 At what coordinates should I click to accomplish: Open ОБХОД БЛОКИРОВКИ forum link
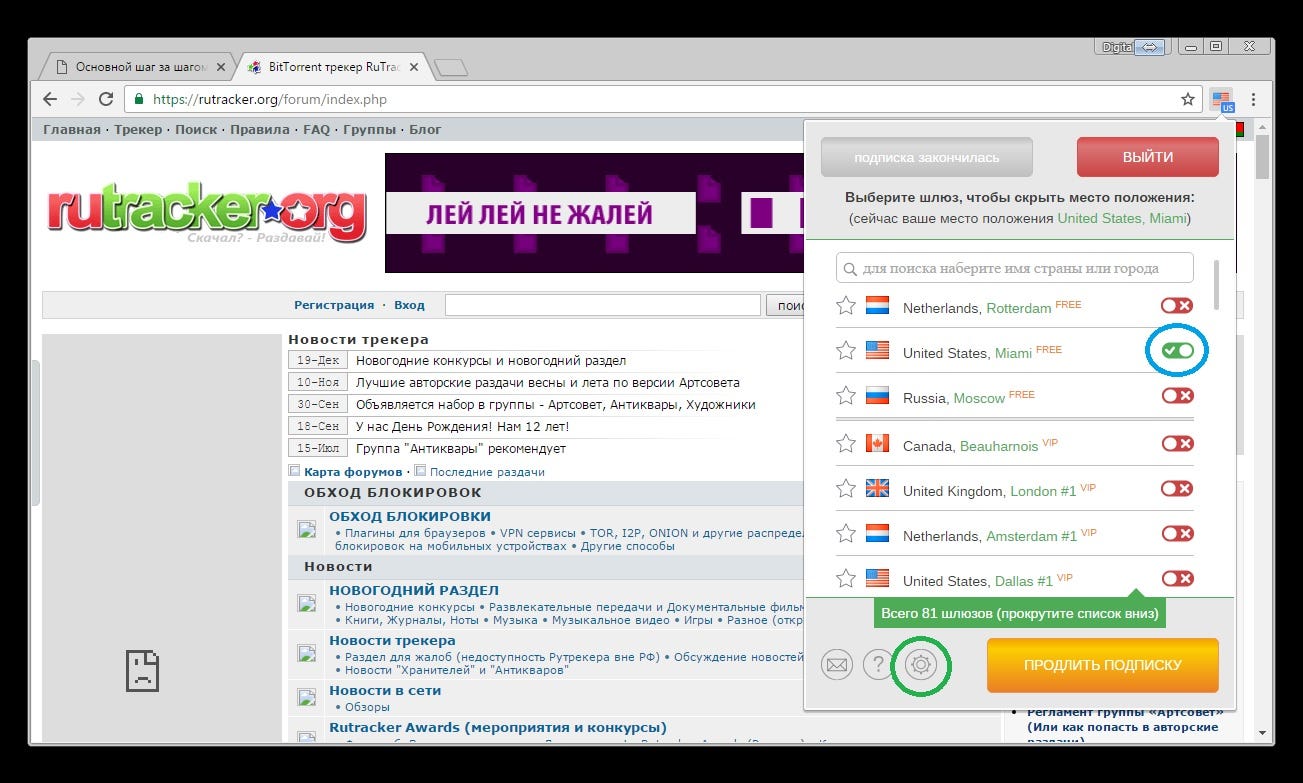click(410, 516)
